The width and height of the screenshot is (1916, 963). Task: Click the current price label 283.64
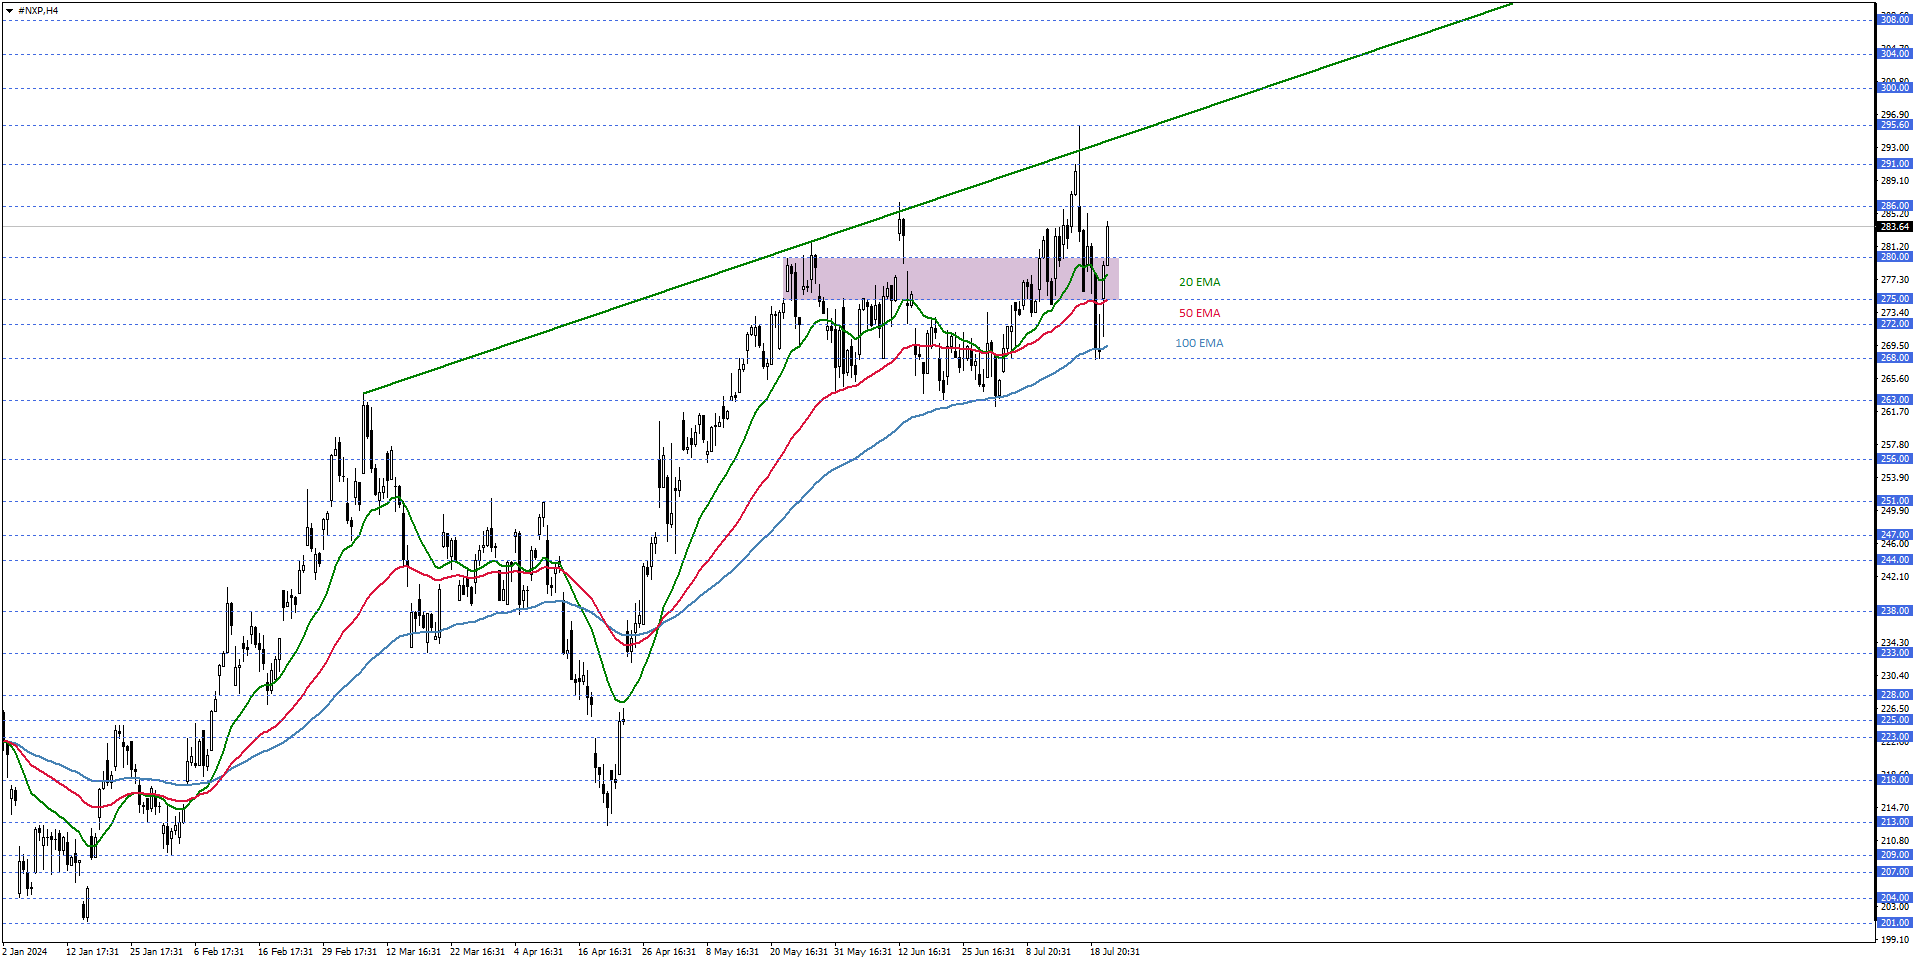point(1895,227)
